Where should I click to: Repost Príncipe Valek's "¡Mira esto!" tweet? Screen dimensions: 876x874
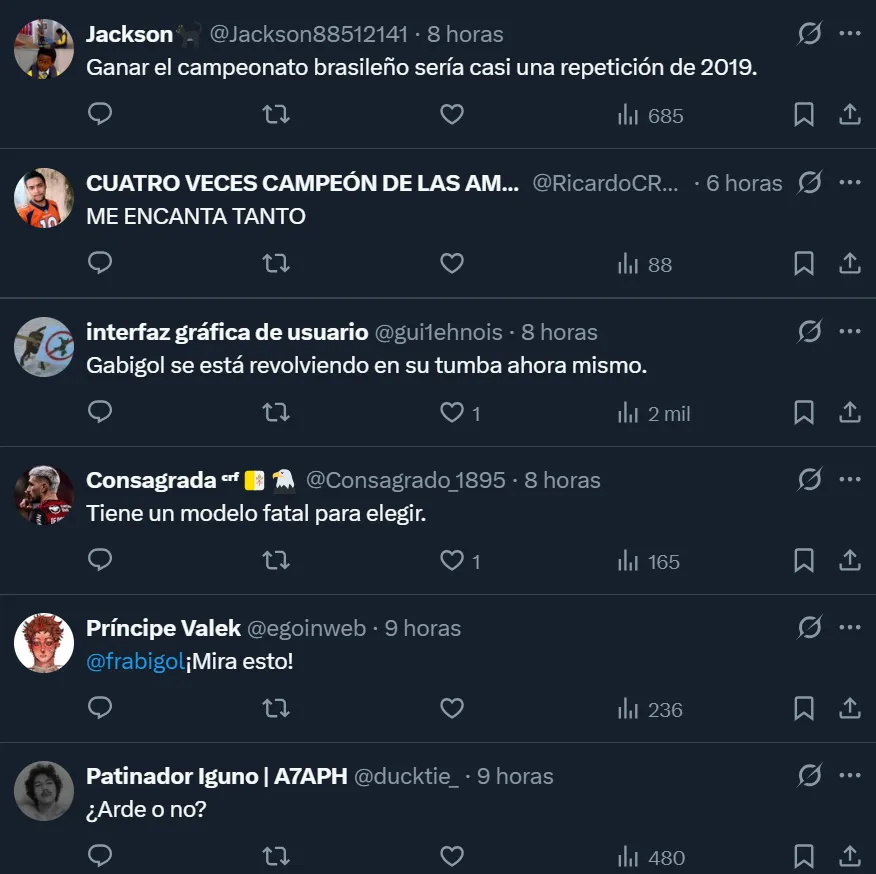click(x=276, y=709)
